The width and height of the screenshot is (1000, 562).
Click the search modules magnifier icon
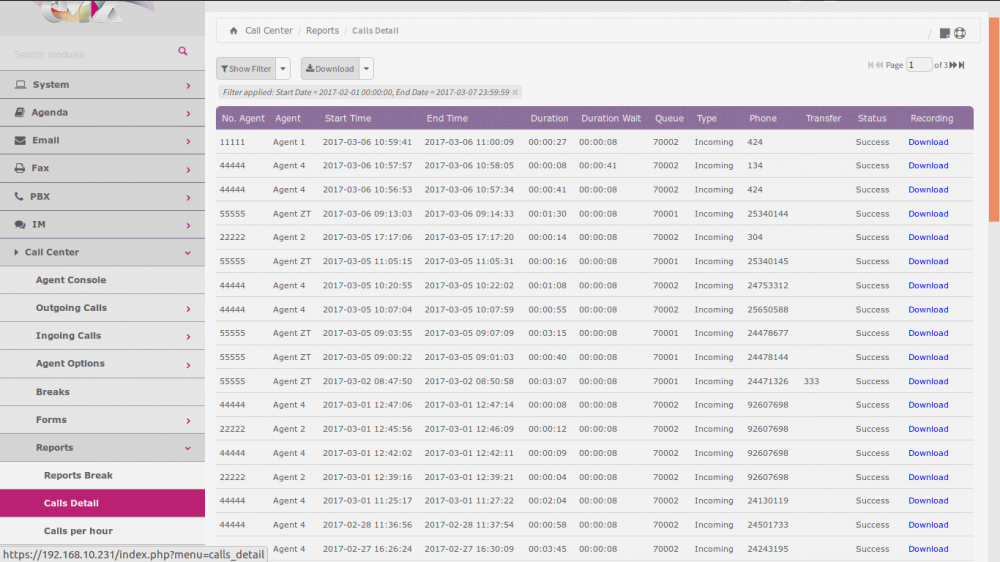[183, 51]
